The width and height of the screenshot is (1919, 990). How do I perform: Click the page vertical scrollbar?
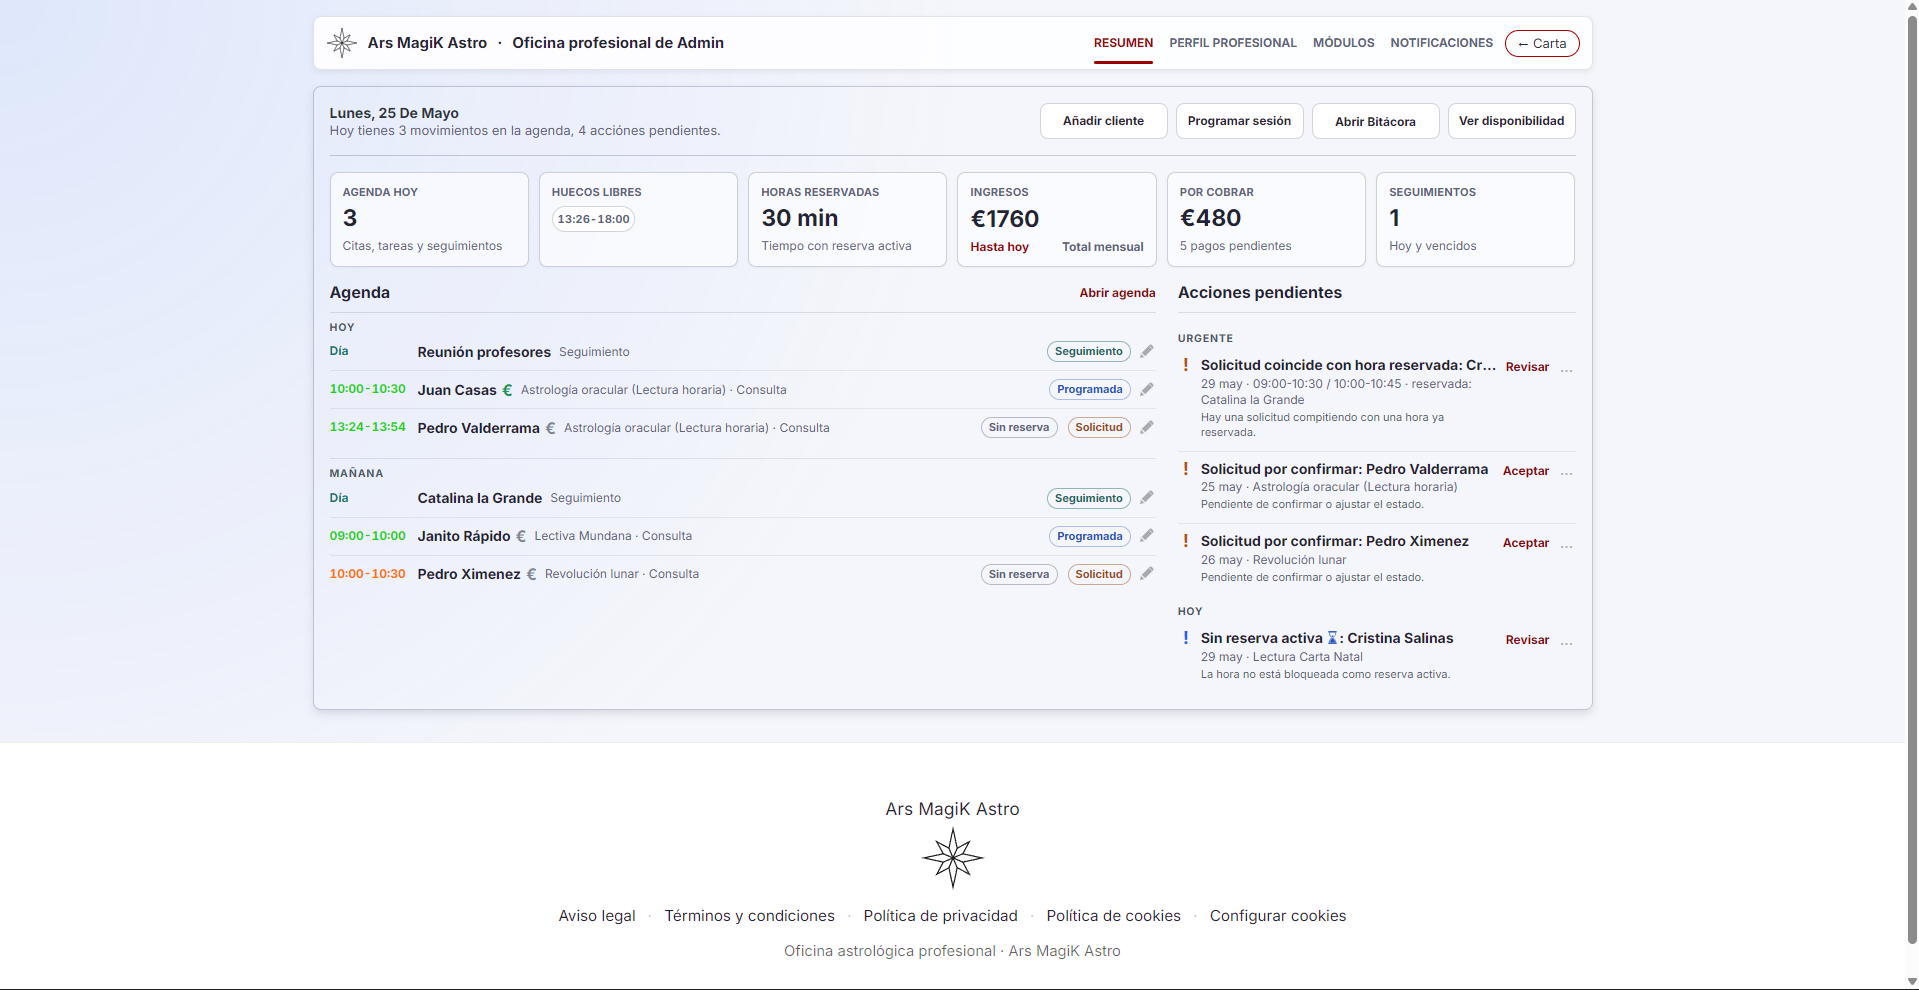pos(1912,480)
